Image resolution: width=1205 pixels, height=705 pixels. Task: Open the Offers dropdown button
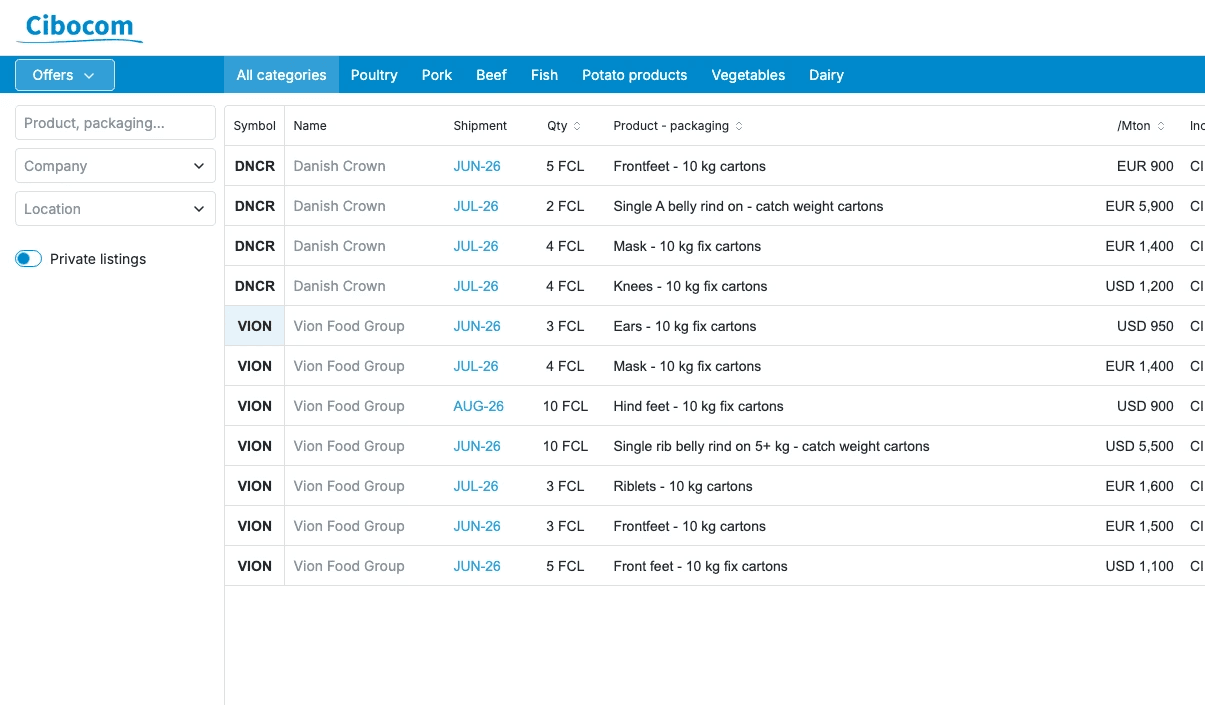coord(65,75)
